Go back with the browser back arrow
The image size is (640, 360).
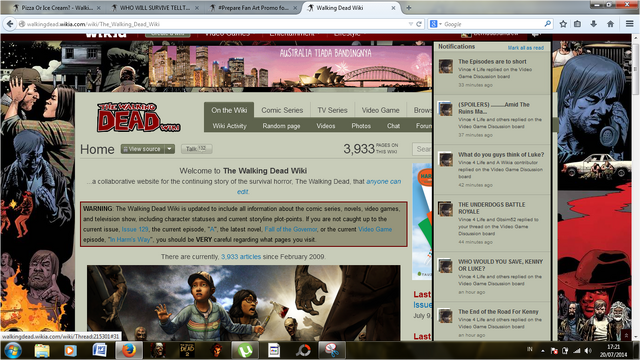coord(10,24)
